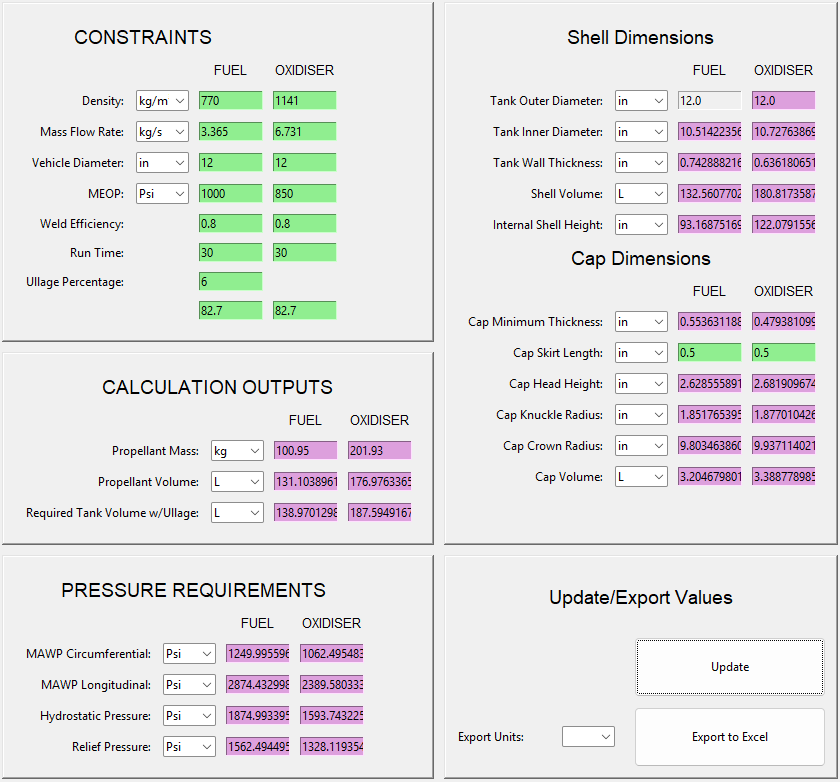Open Shell Volume unit dropdown
840x782 pixels.
click(x=641, y=193)
